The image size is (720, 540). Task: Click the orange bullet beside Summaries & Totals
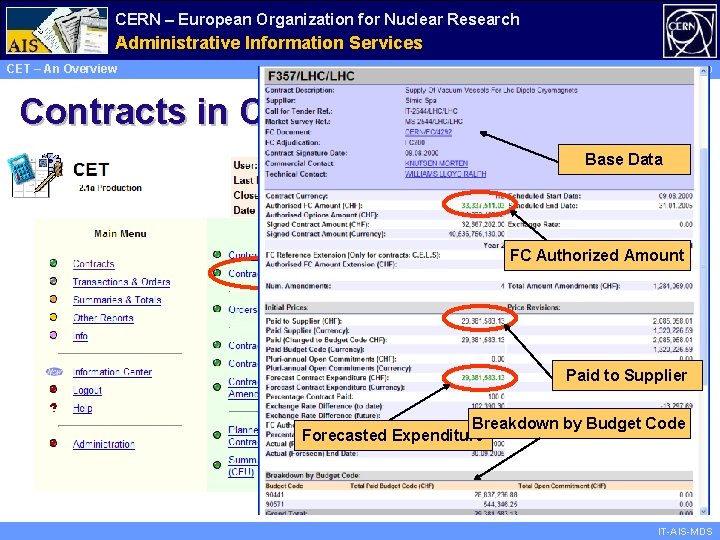pyautogui.click(x=53, y=299)
